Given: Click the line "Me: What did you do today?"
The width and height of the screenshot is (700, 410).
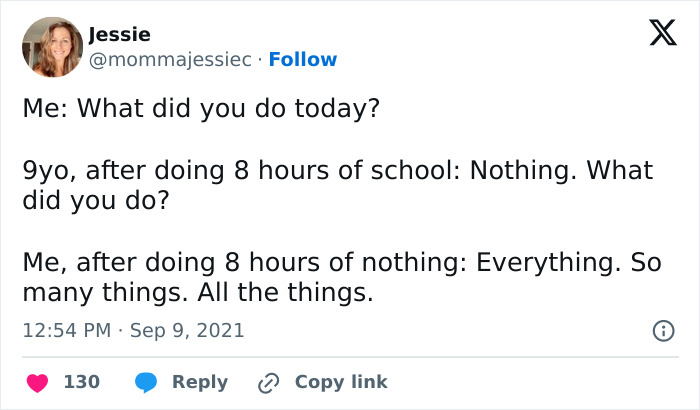Looking at the screenshot, I should pyautogui.click(x=201, y=108).
